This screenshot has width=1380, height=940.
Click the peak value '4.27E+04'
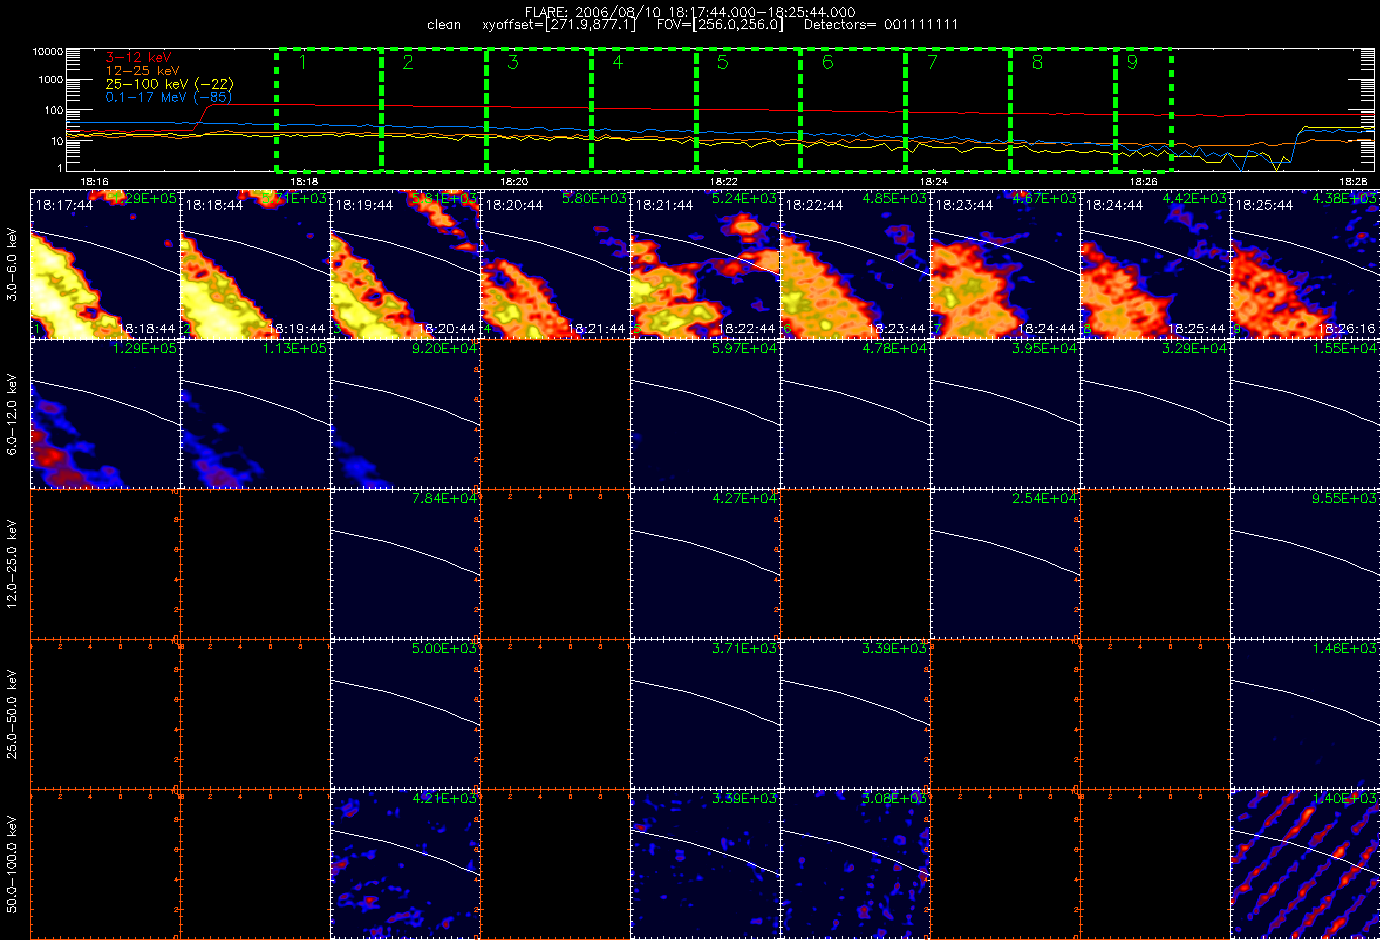745,499
